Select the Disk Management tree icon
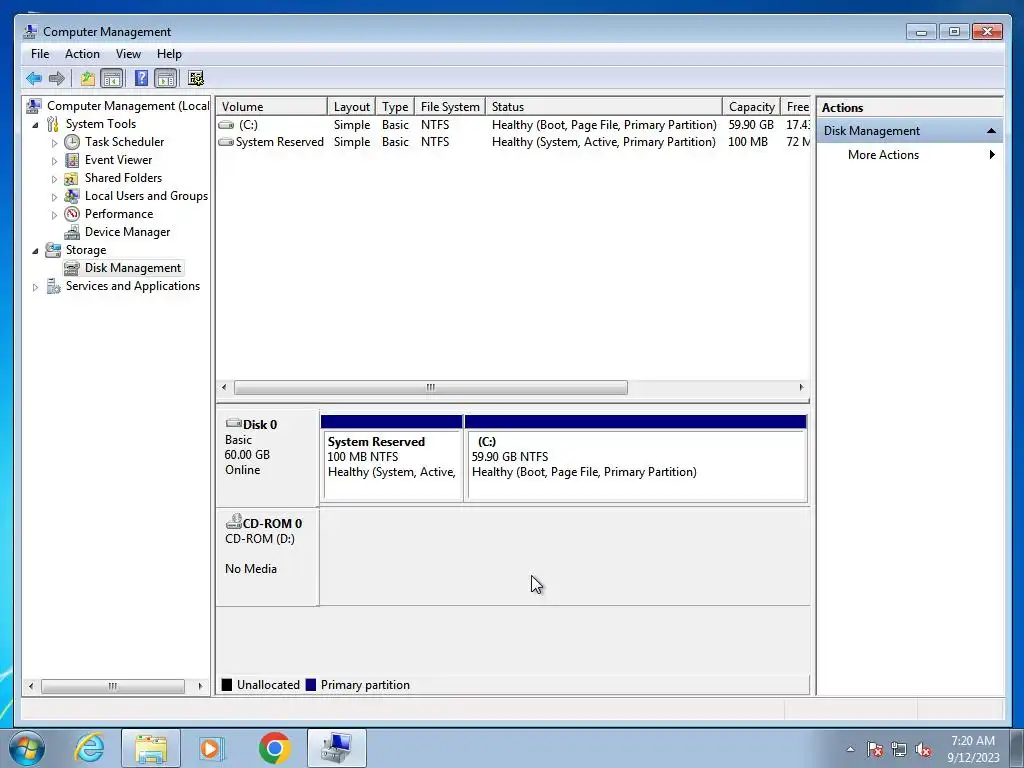Screen dimensions: 1024x768 point(72,268)
